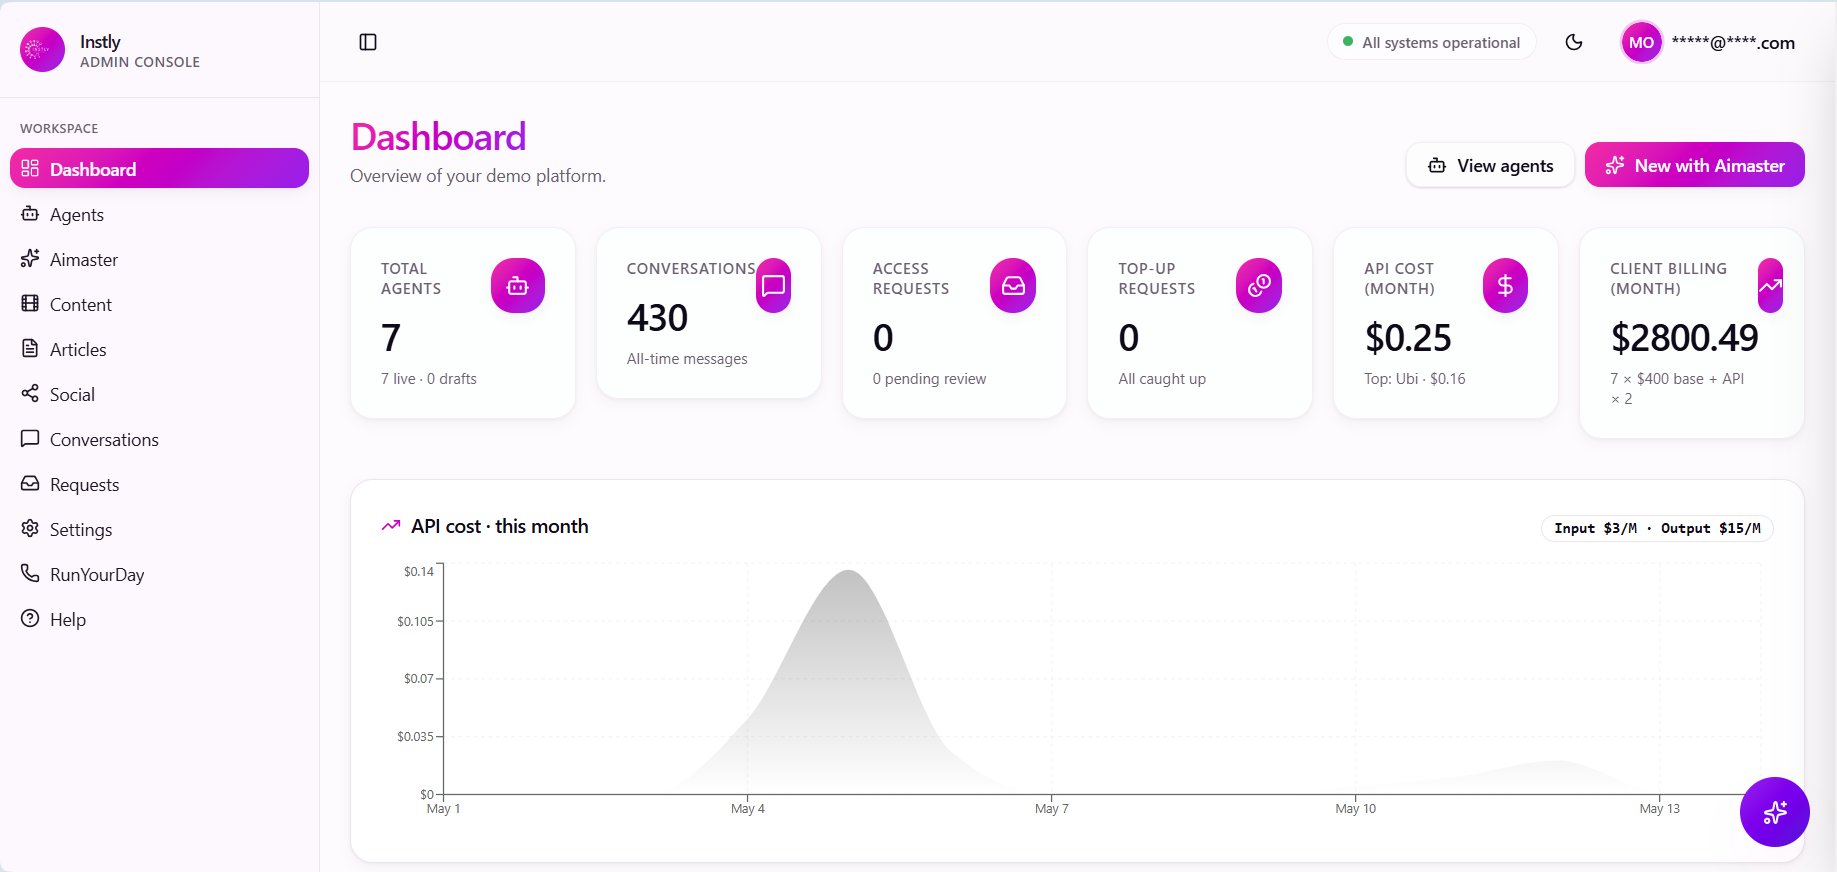This screenshot has height=872, width=1837.
Task: Click the WORKSPACE section label
Action: pyautogui.click(x=59, y=128)
